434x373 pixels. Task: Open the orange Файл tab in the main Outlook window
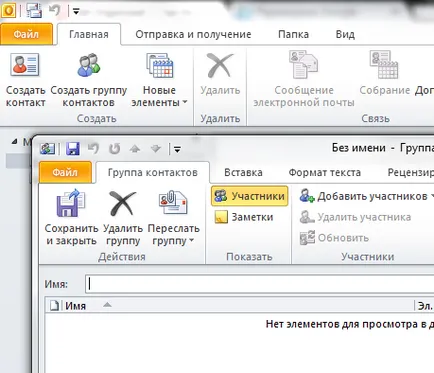coord(26,34)
